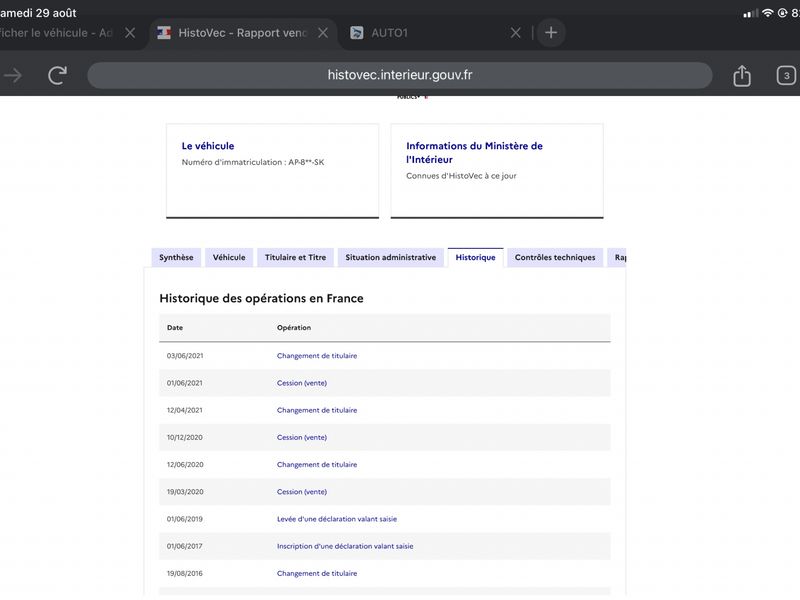Viewport: 800px width, 600px height.
Task: Click the Date column header
Action: coord(174,328)
